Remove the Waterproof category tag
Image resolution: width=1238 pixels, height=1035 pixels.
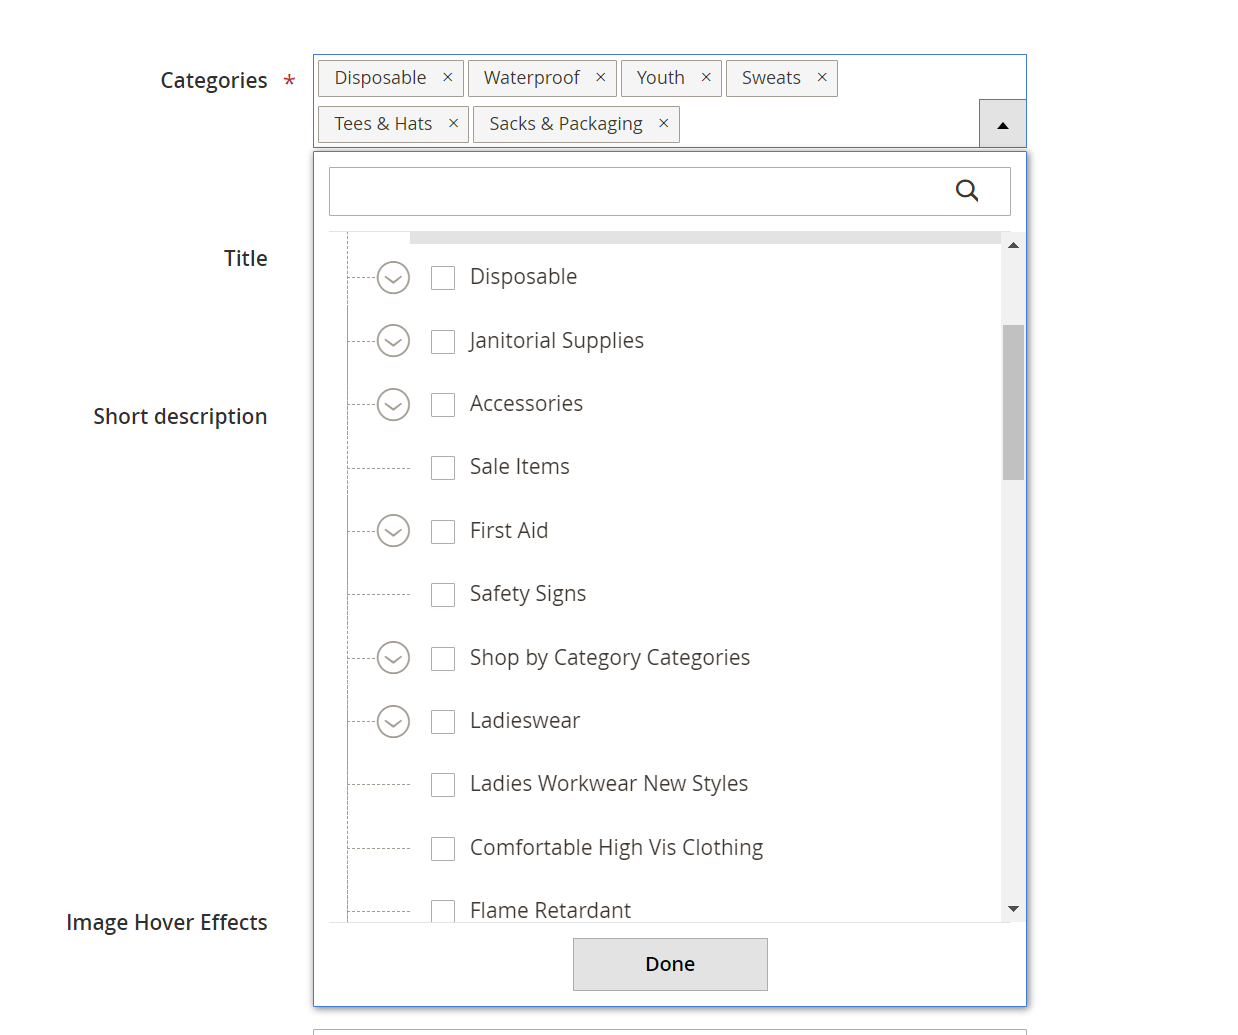[x=600, y=78]
